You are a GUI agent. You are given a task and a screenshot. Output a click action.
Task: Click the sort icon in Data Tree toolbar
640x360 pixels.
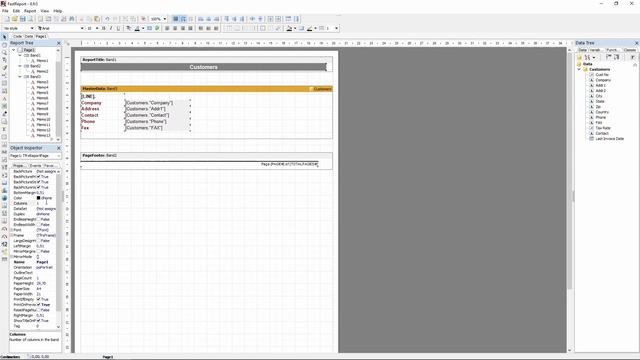coord(587,57)
